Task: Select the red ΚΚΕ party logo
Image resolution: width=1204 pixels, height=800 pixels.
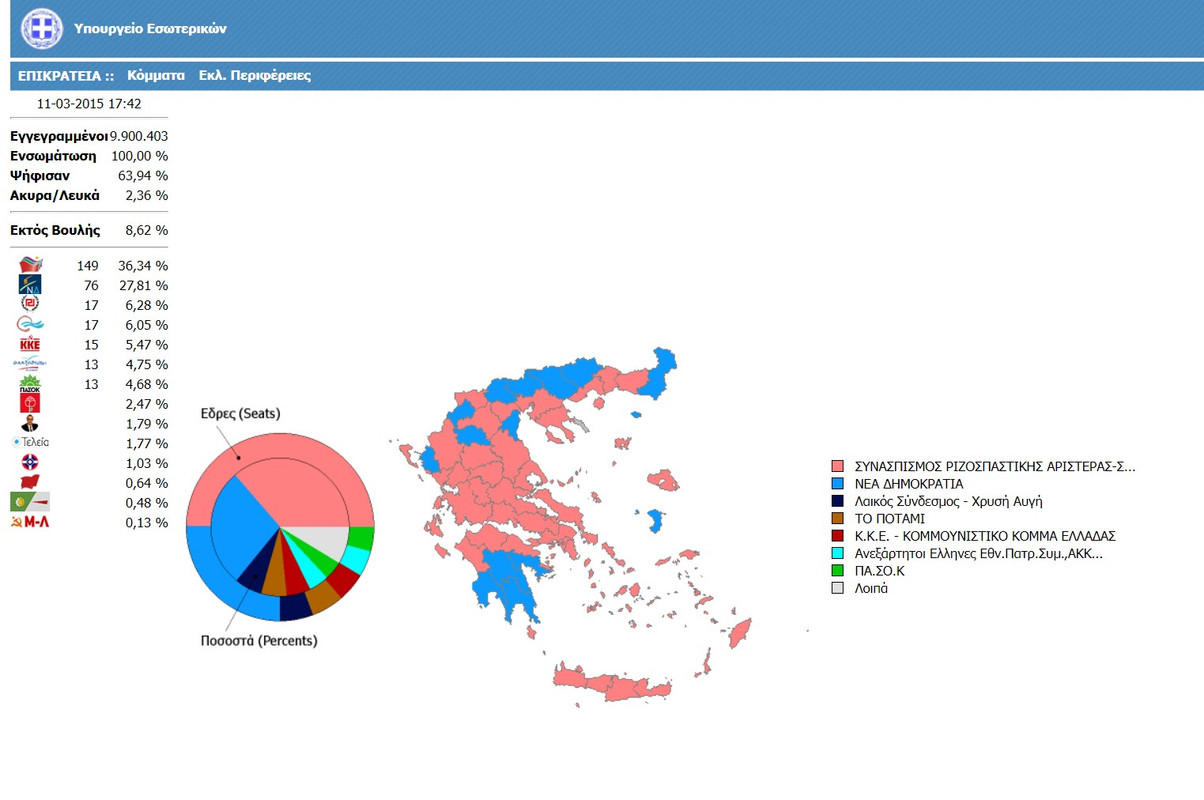Action: point(31,345)
